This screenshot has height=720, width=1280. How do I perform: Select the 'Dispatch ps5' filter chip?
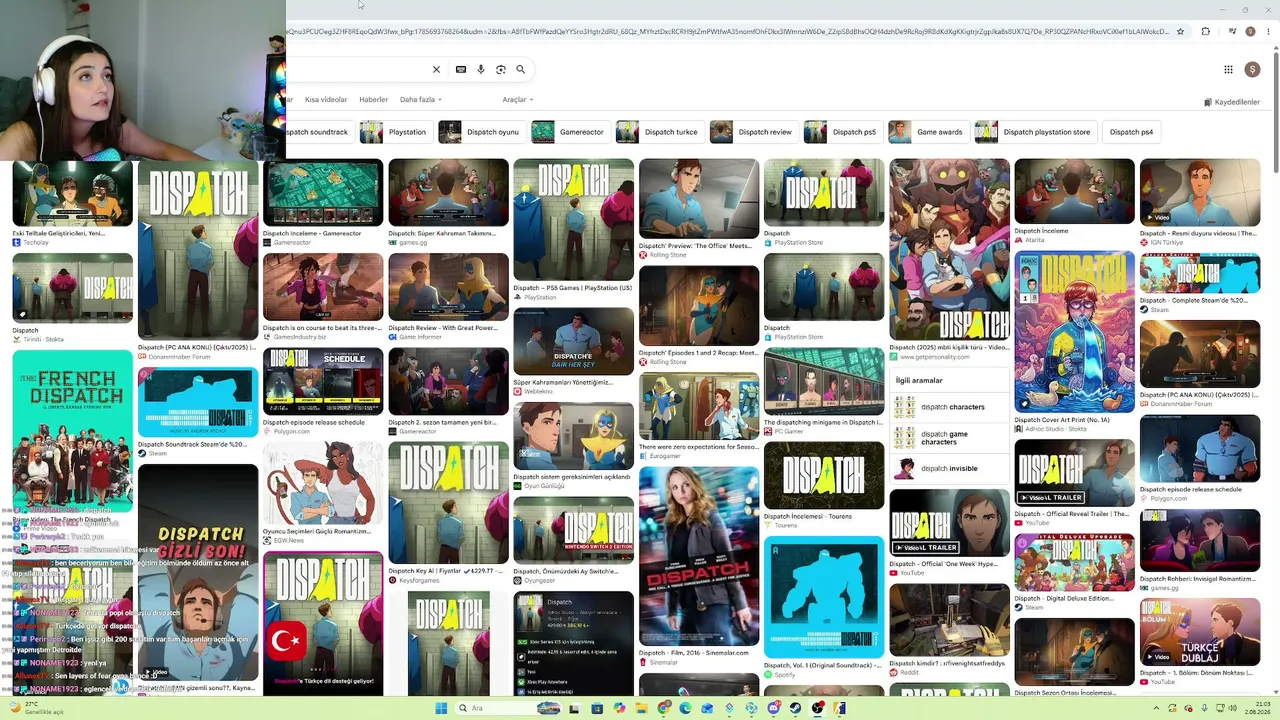point(842,132)
